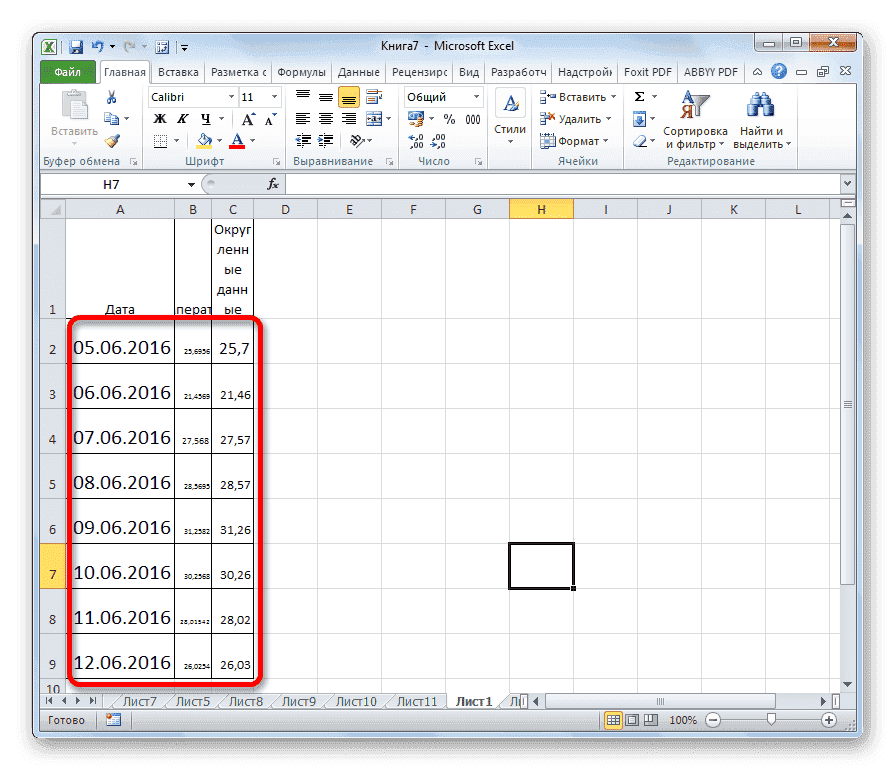Toggle underline with the Ч button
The image size is (896, 771).
coord(206,117)
